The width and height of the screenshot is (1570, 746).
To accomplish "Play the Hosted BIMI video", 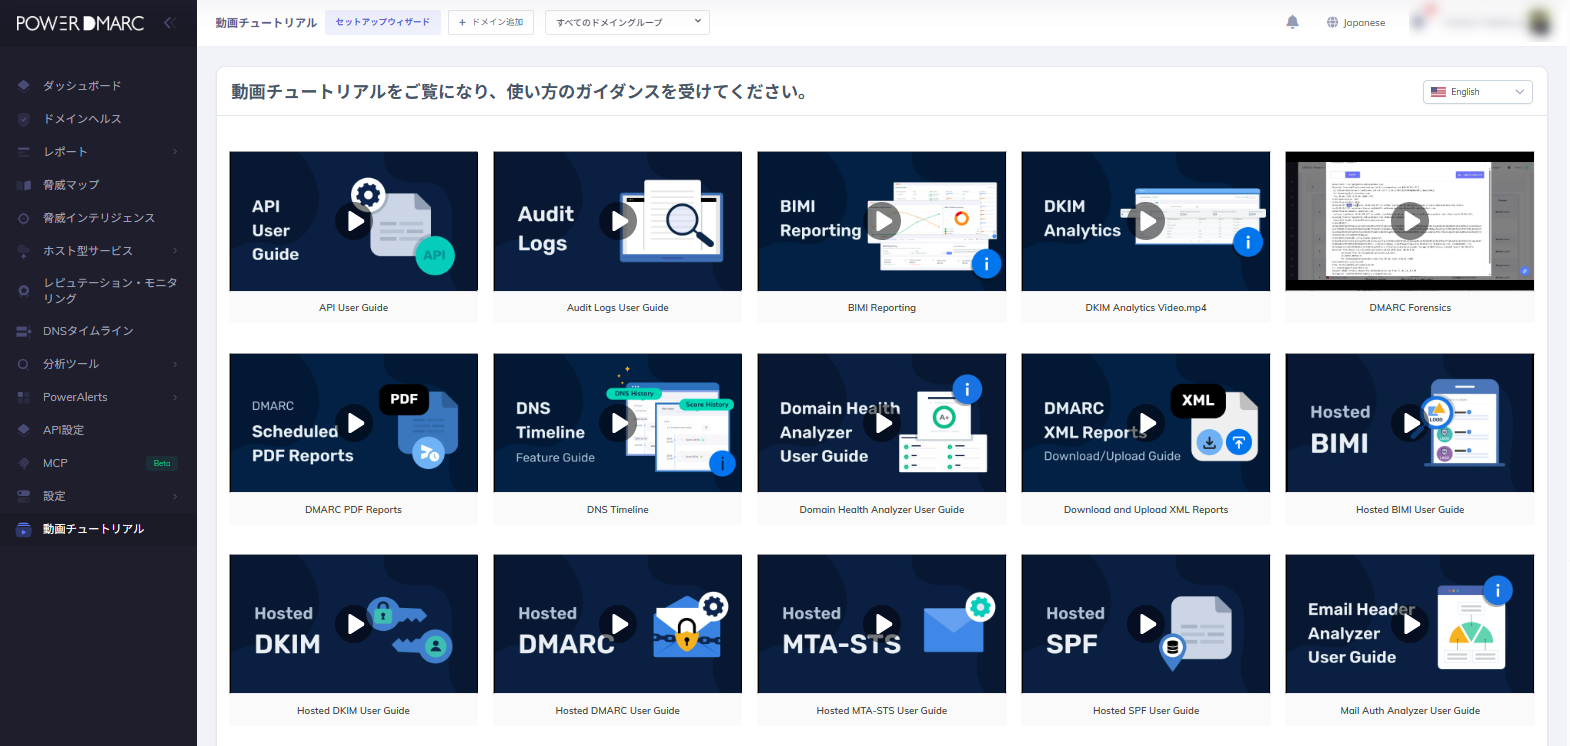I will point(1410,423).
